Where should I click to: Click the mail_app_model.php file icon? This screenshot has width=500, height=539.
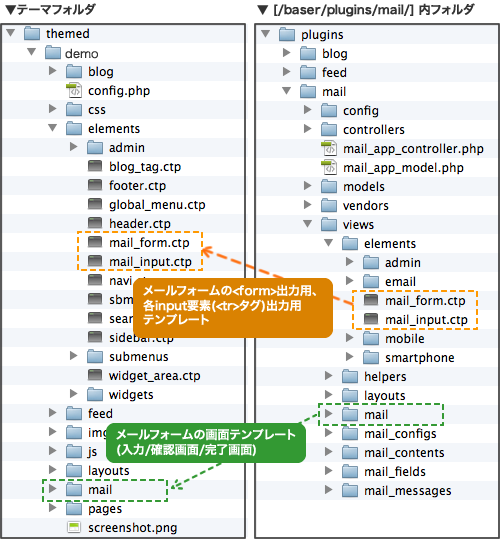pyautogui.click(x=329, y=167)
